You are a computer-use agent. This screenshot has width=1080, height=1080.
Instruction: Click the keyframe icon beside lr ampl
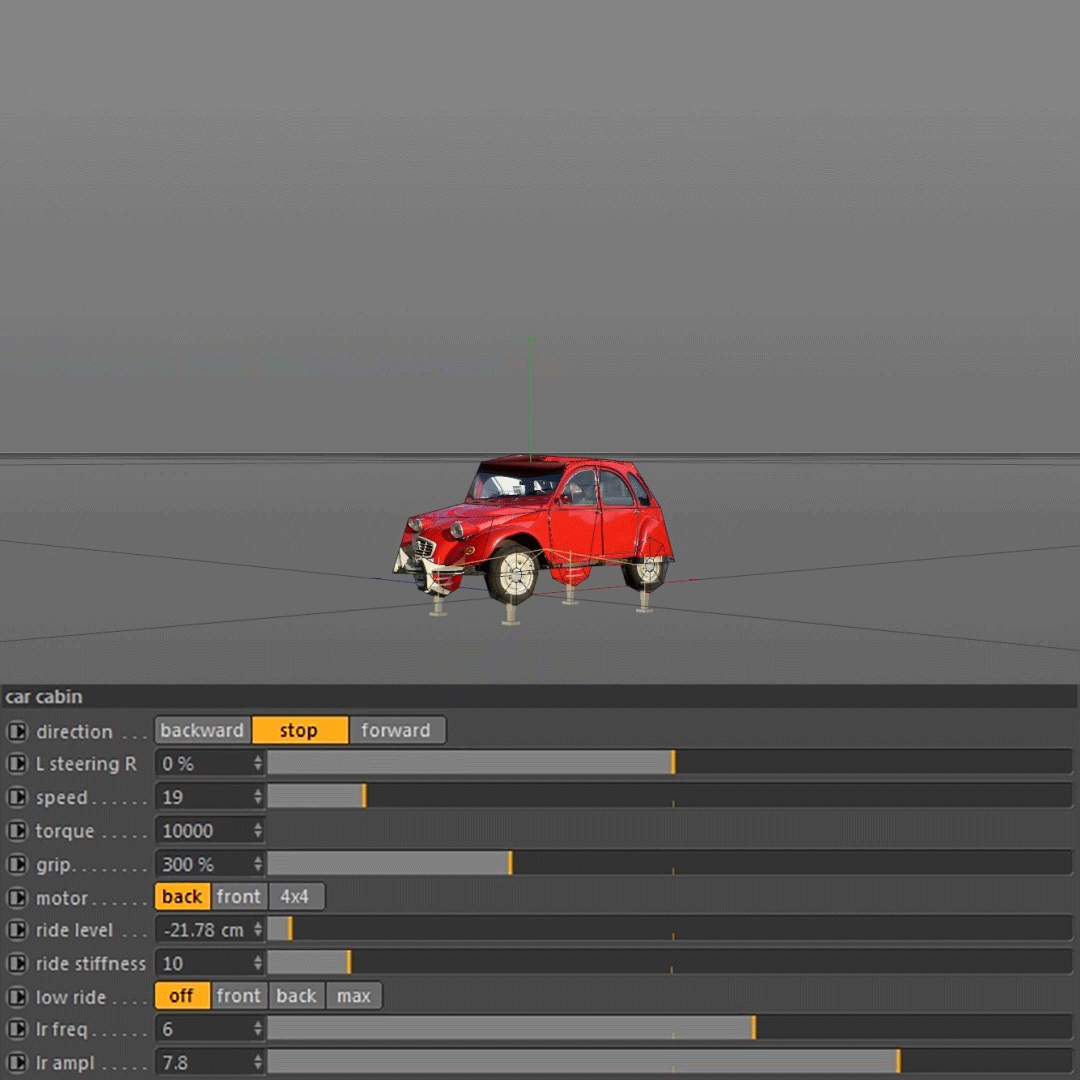click(17, 1063)
